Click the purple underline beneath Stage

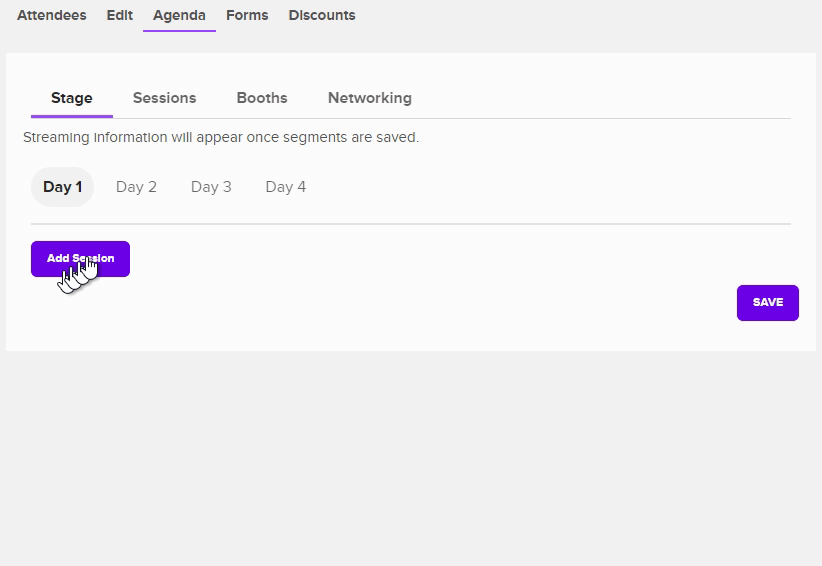(72, 117)
